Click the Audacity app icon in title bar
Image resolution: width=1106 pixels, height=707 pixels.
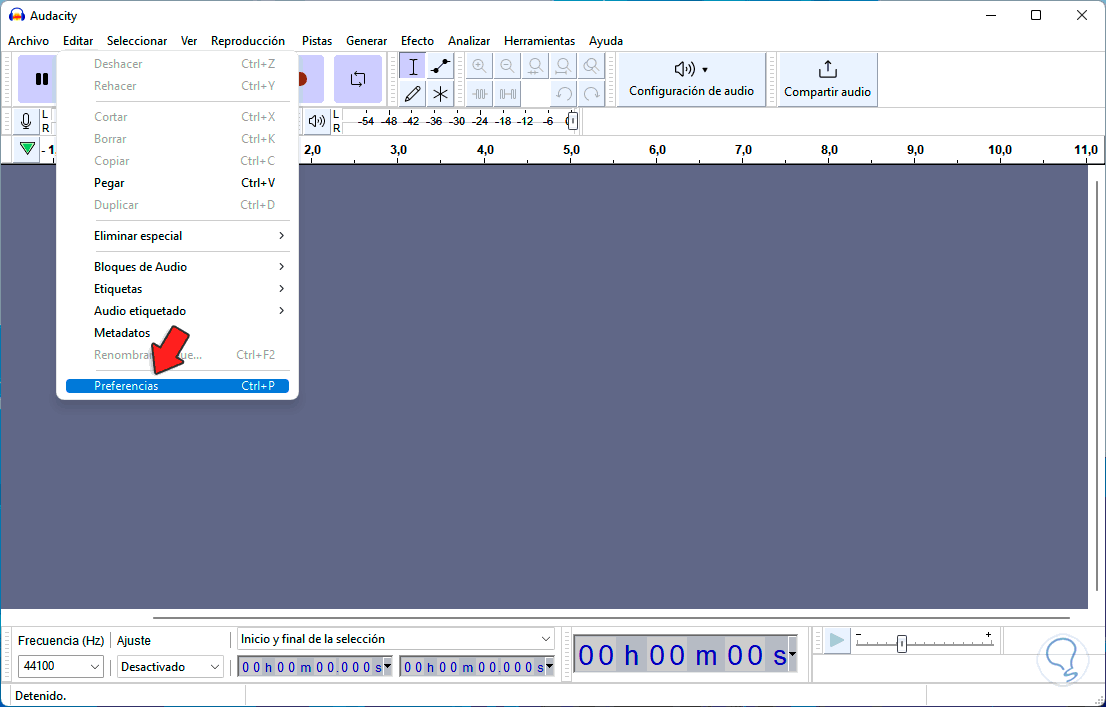click(16, 16)
